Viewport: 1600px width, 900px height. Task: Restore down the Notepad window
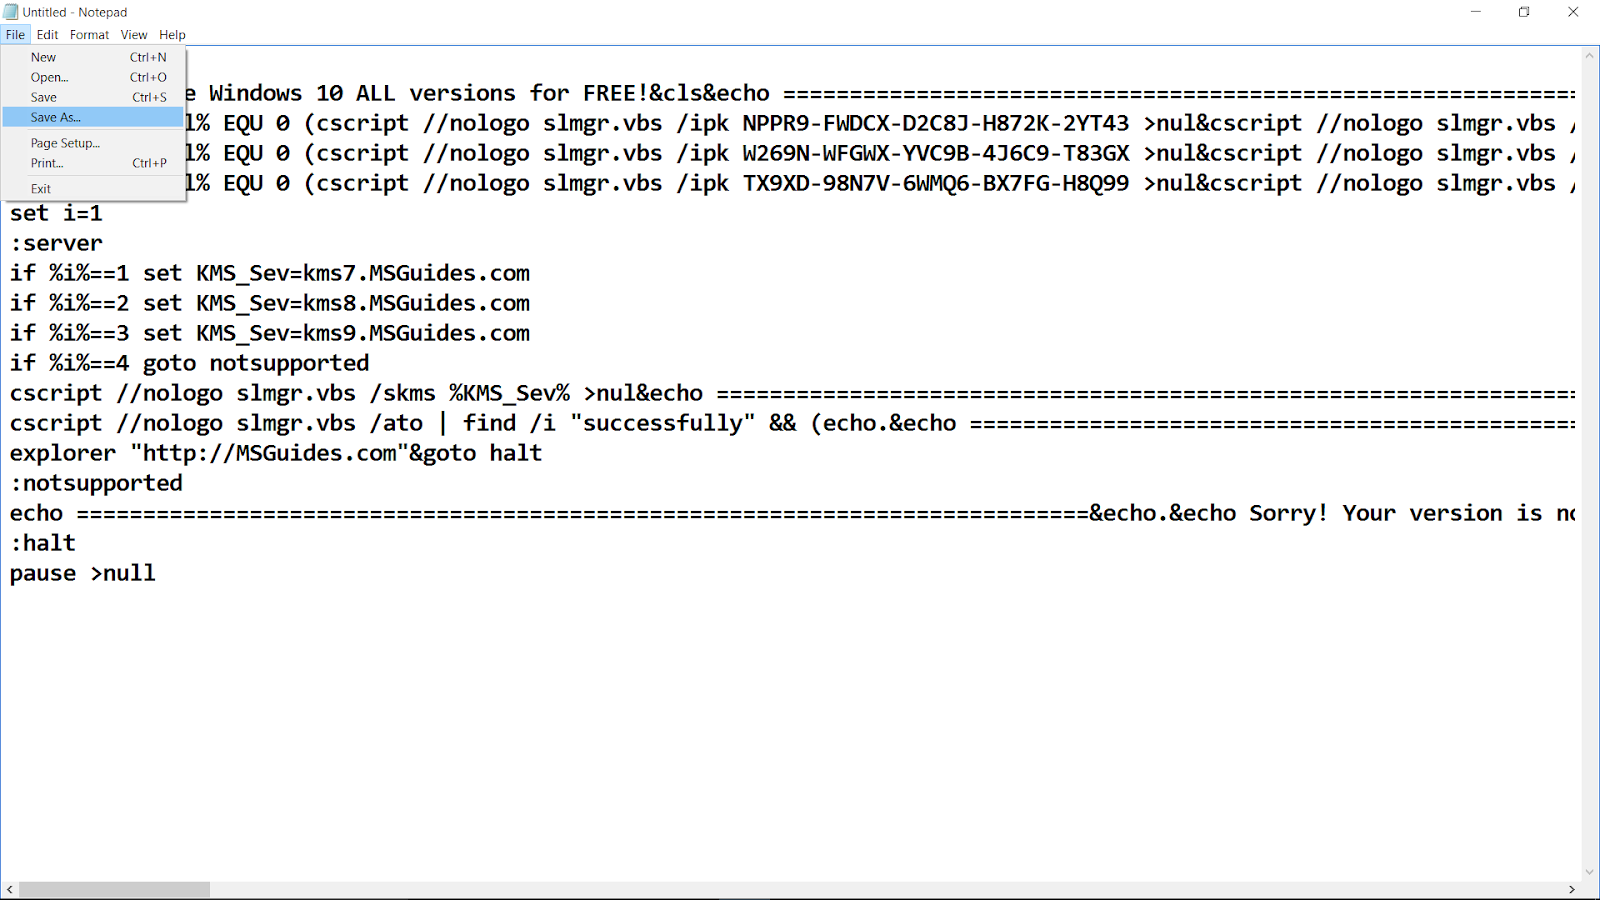[x=1524, y=12]
